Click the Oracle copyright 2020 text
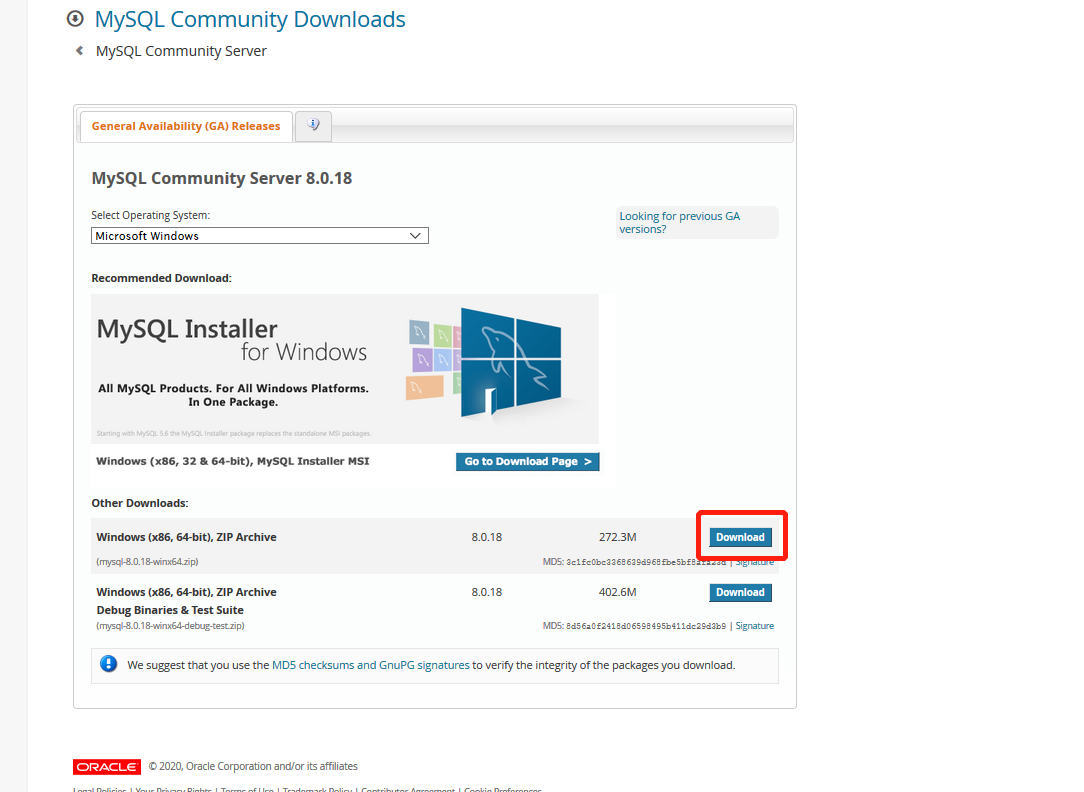This screenshot has width=1084, height=792. coord(253,766)
